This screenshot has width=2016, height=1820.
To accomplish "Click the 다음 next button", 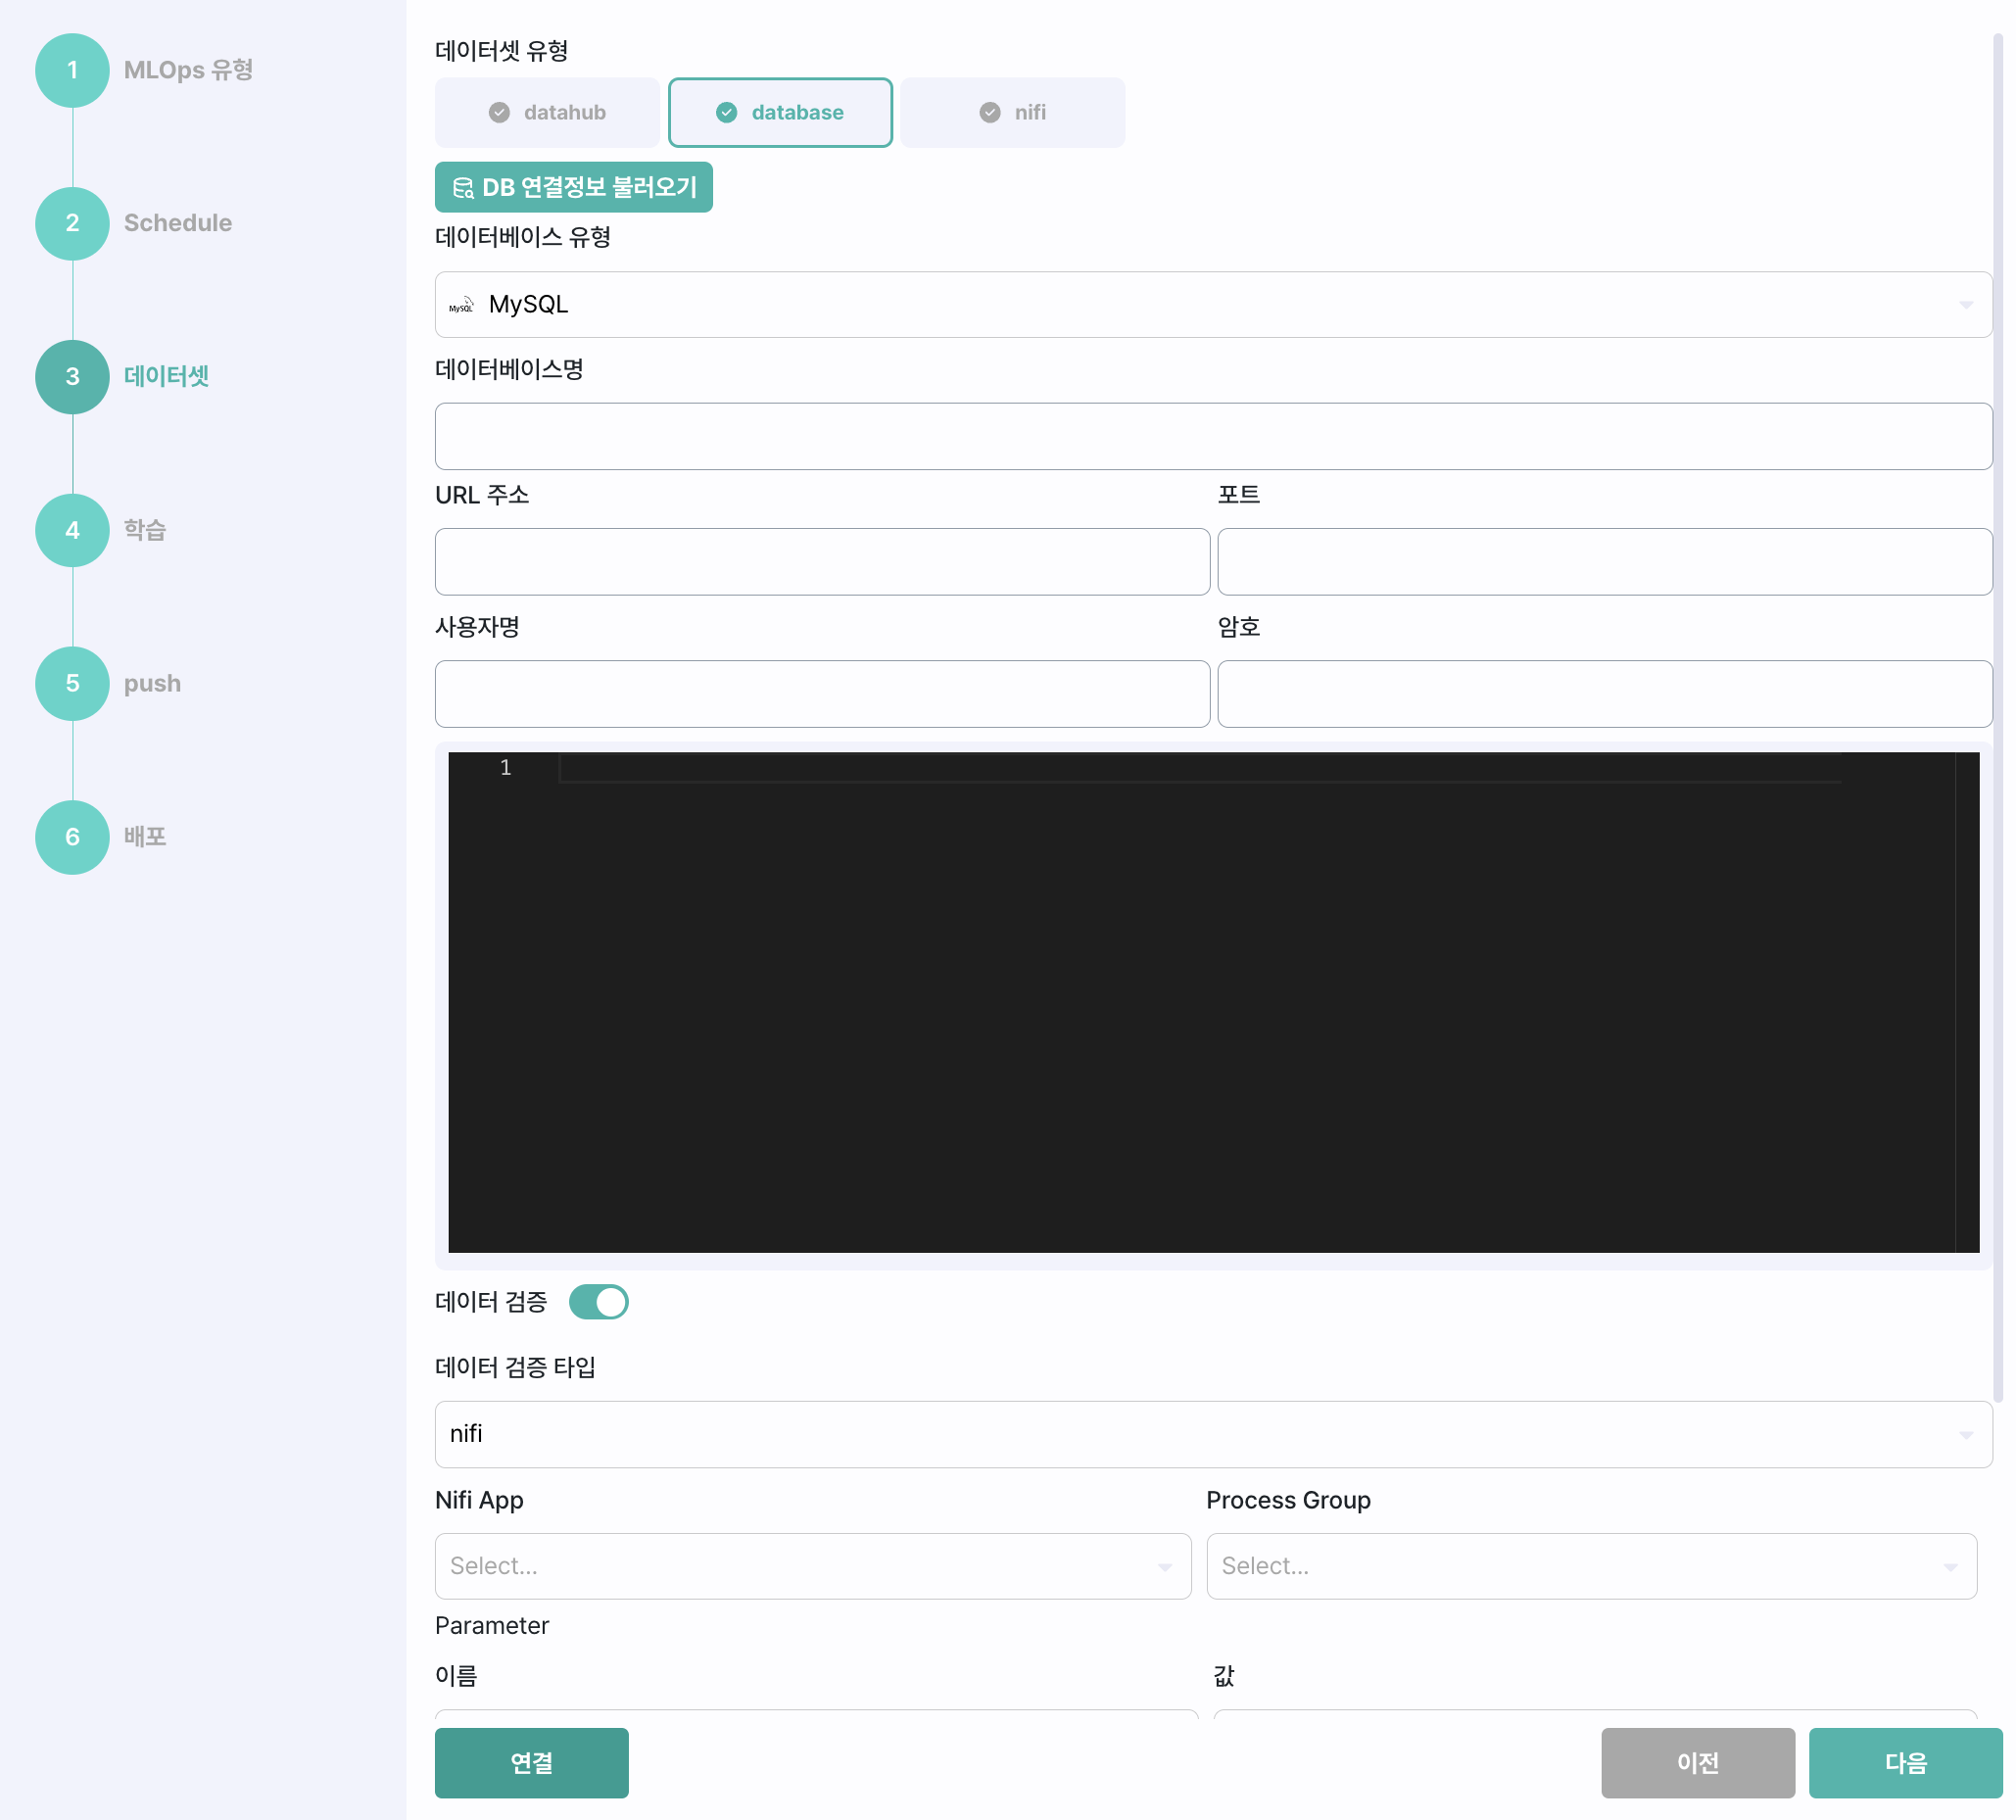I will [1904, 1763].
